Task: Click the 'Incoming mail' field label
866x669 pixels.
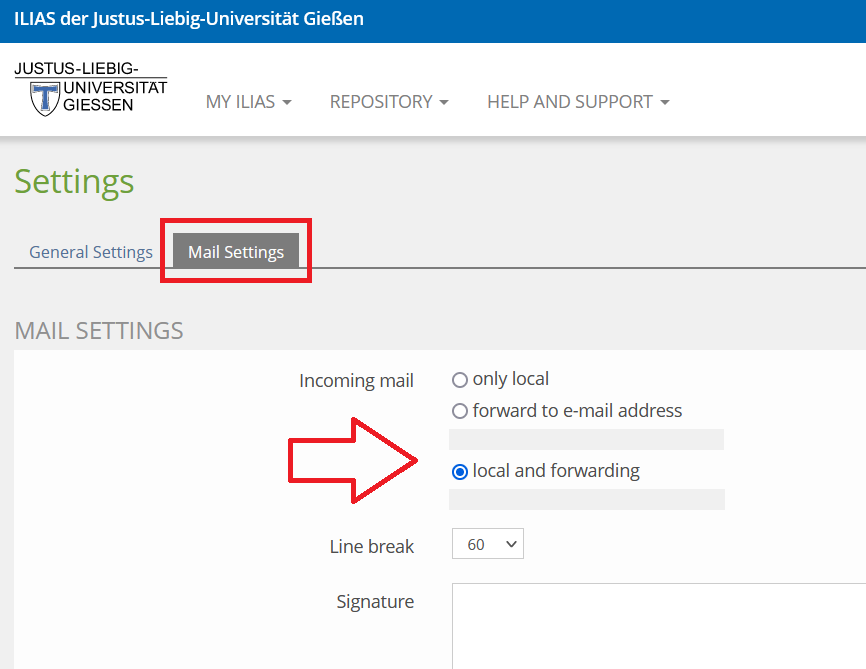Action: click(356, 381)
